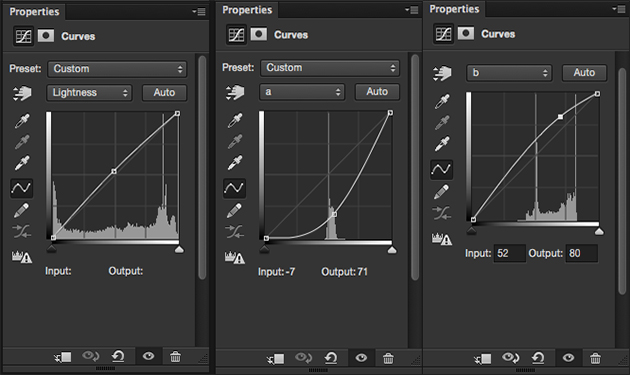Toggle view previous state in b panel
Image resolution: width=630 pixels, height=375 pixels.
pyautogui.click(x=510, y=357)
